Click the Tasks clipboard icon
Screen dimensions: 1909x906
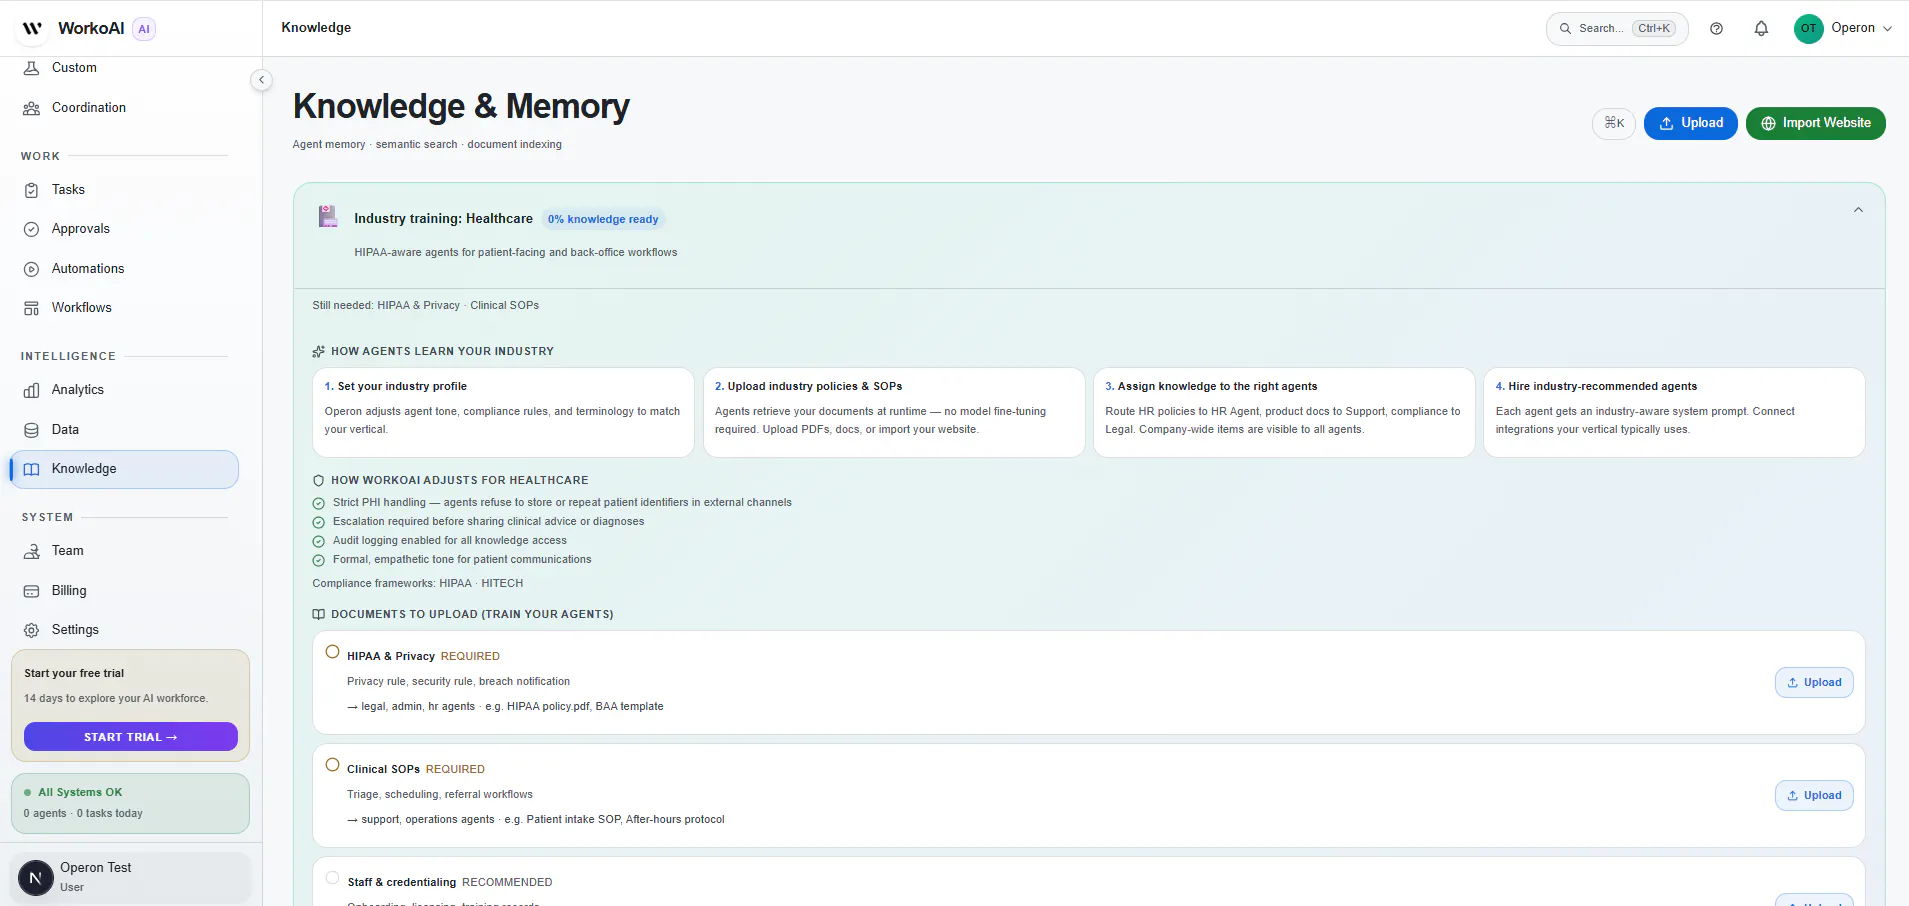[32, 190]
